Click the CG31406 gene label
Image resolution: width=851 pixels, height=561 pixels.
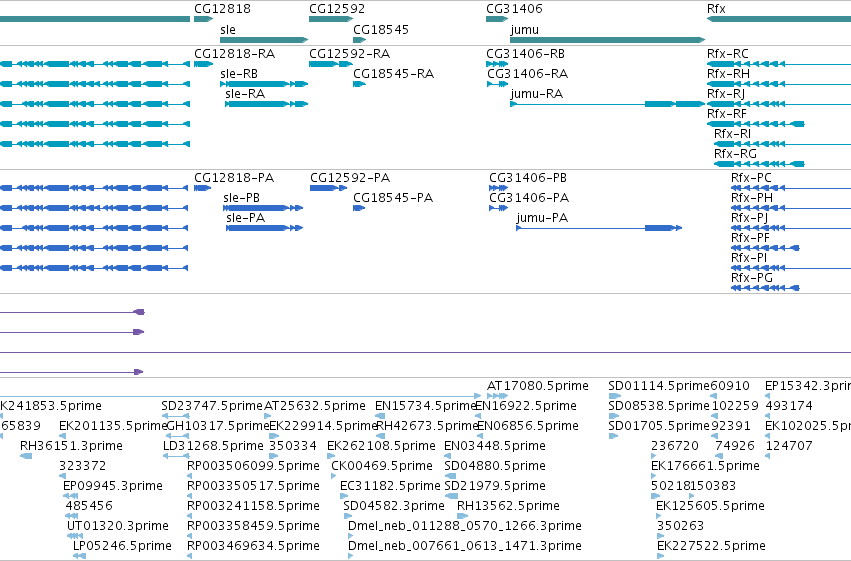[514, 9]
